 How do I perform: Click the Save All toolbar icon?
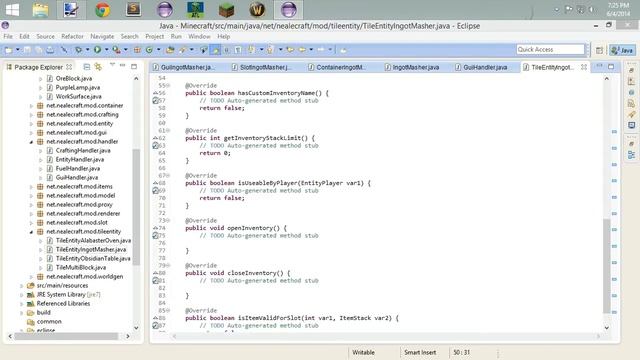(x=38, y=50)
